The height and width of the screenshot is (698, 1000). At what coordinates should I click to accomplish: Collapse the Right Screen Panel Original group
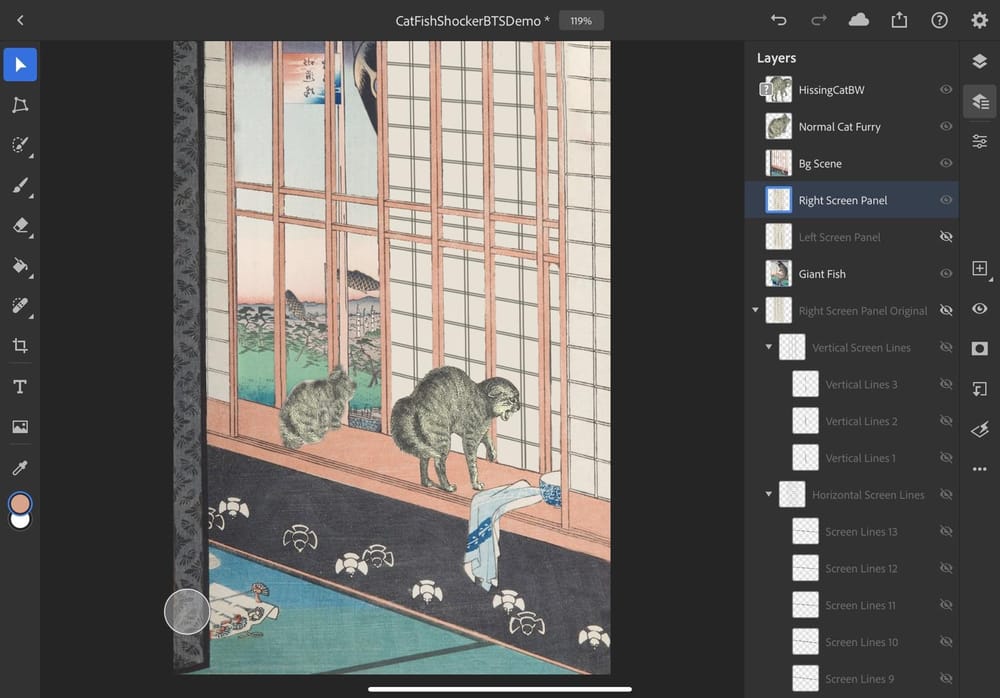755,310
